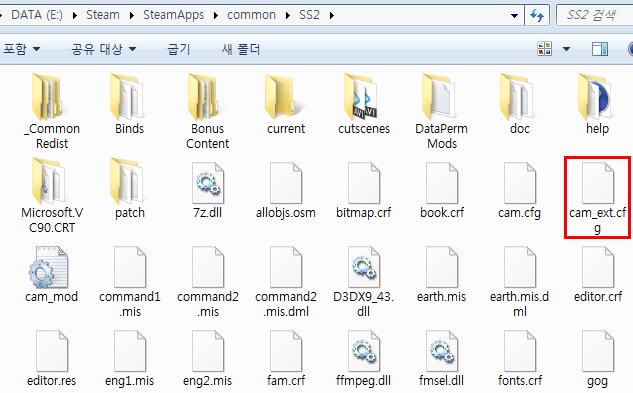Select the fmsel.dll file
Image resolution: width=633 pixels, height=393 pixels.
(441, 359)
